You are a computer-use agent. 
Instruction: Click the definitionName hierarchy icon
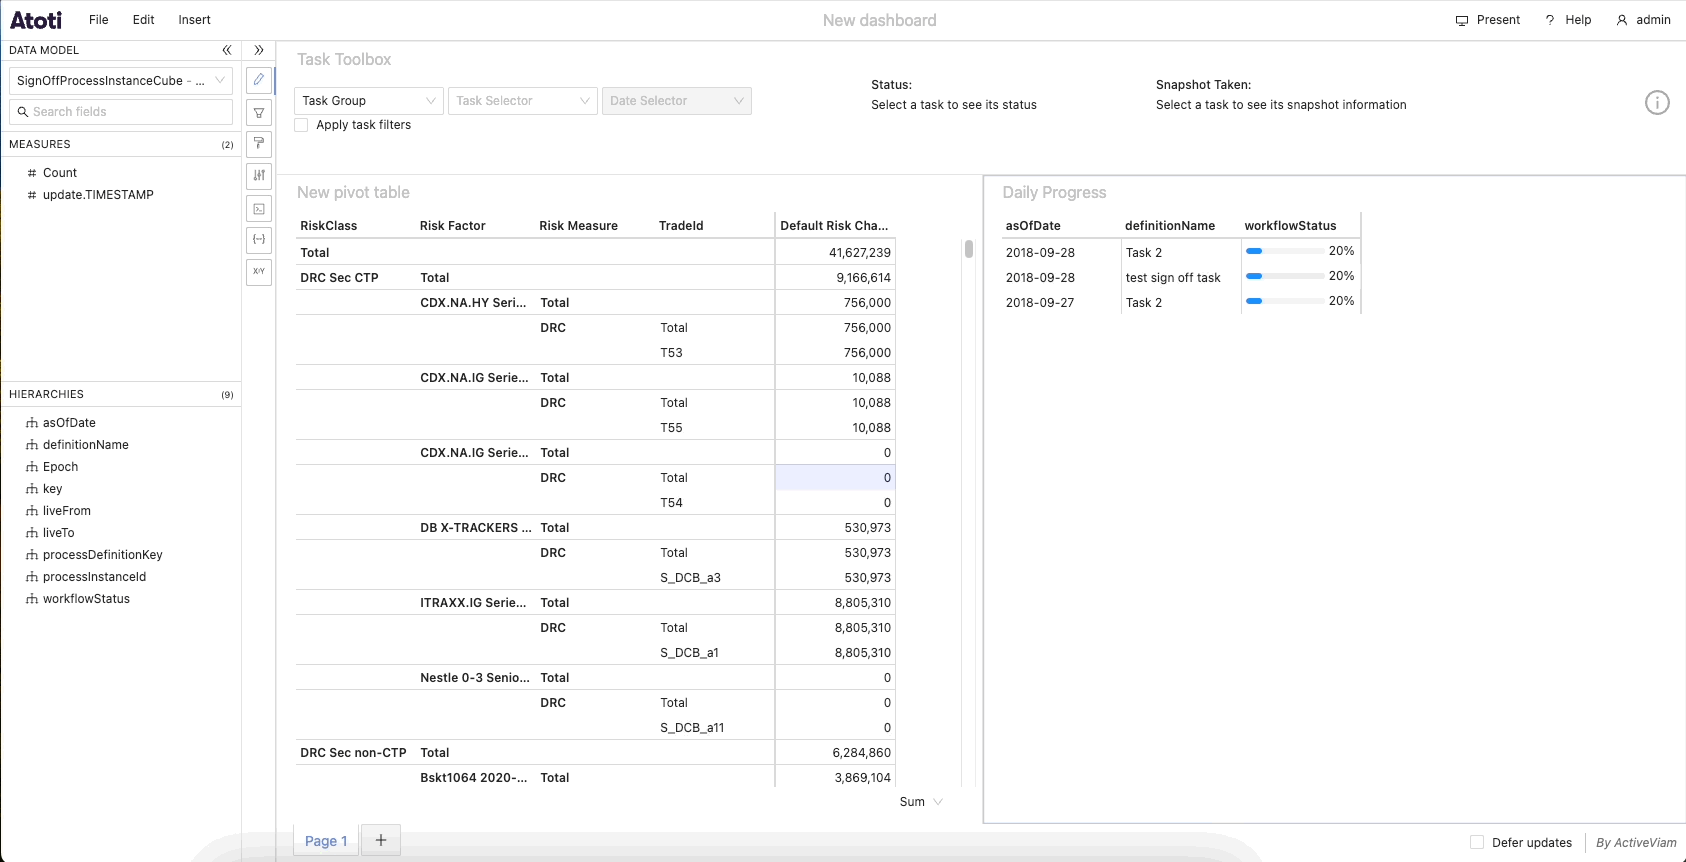tap(32, 445)
